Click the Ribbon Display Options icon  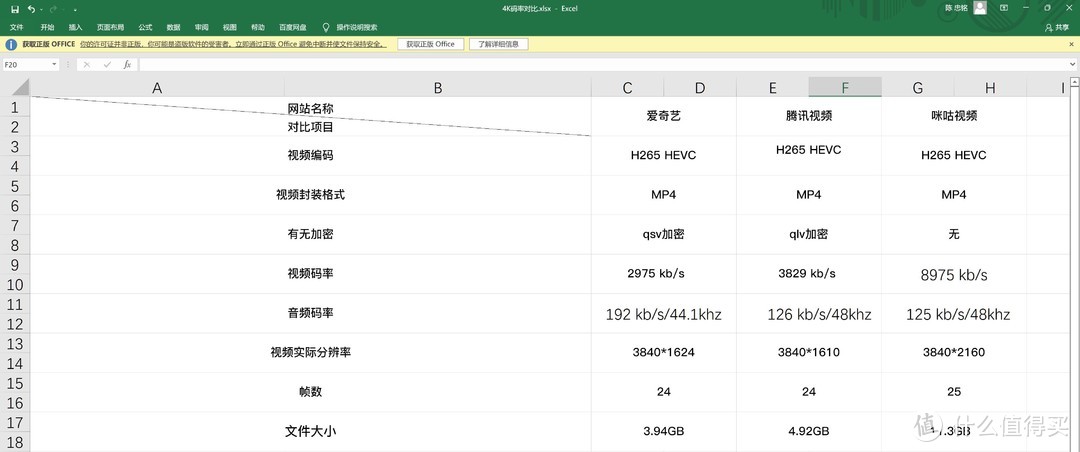(x=1004, y=8)
